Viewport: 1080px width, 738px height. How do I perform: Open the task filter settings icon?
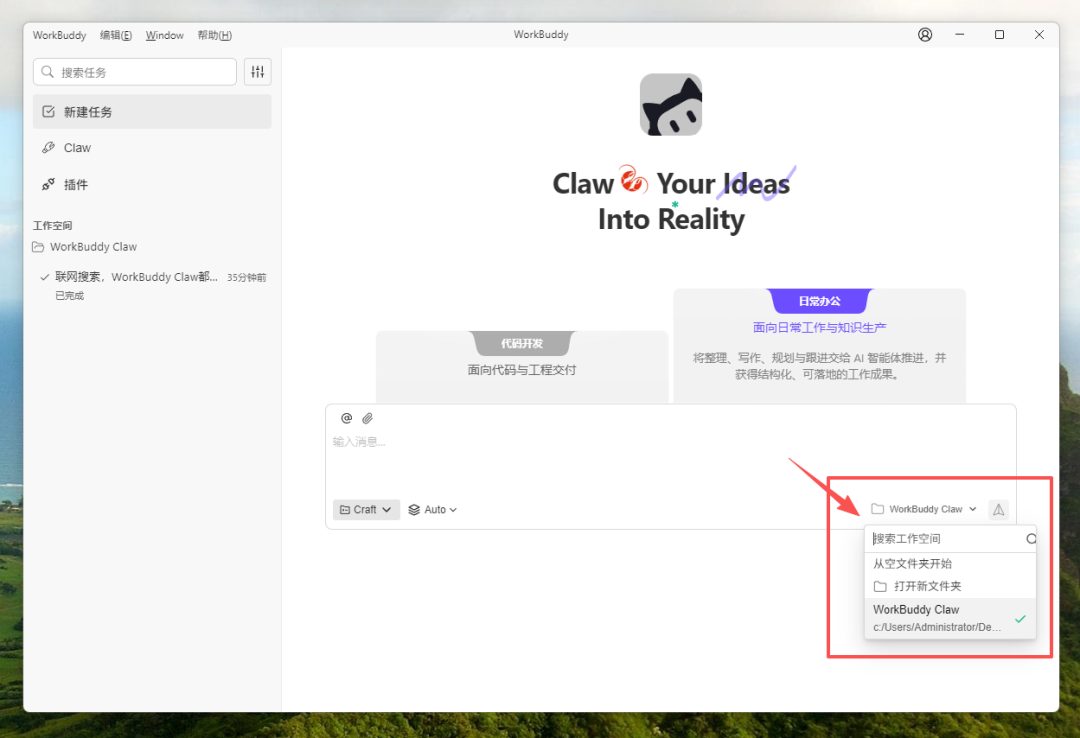(258, 72)
